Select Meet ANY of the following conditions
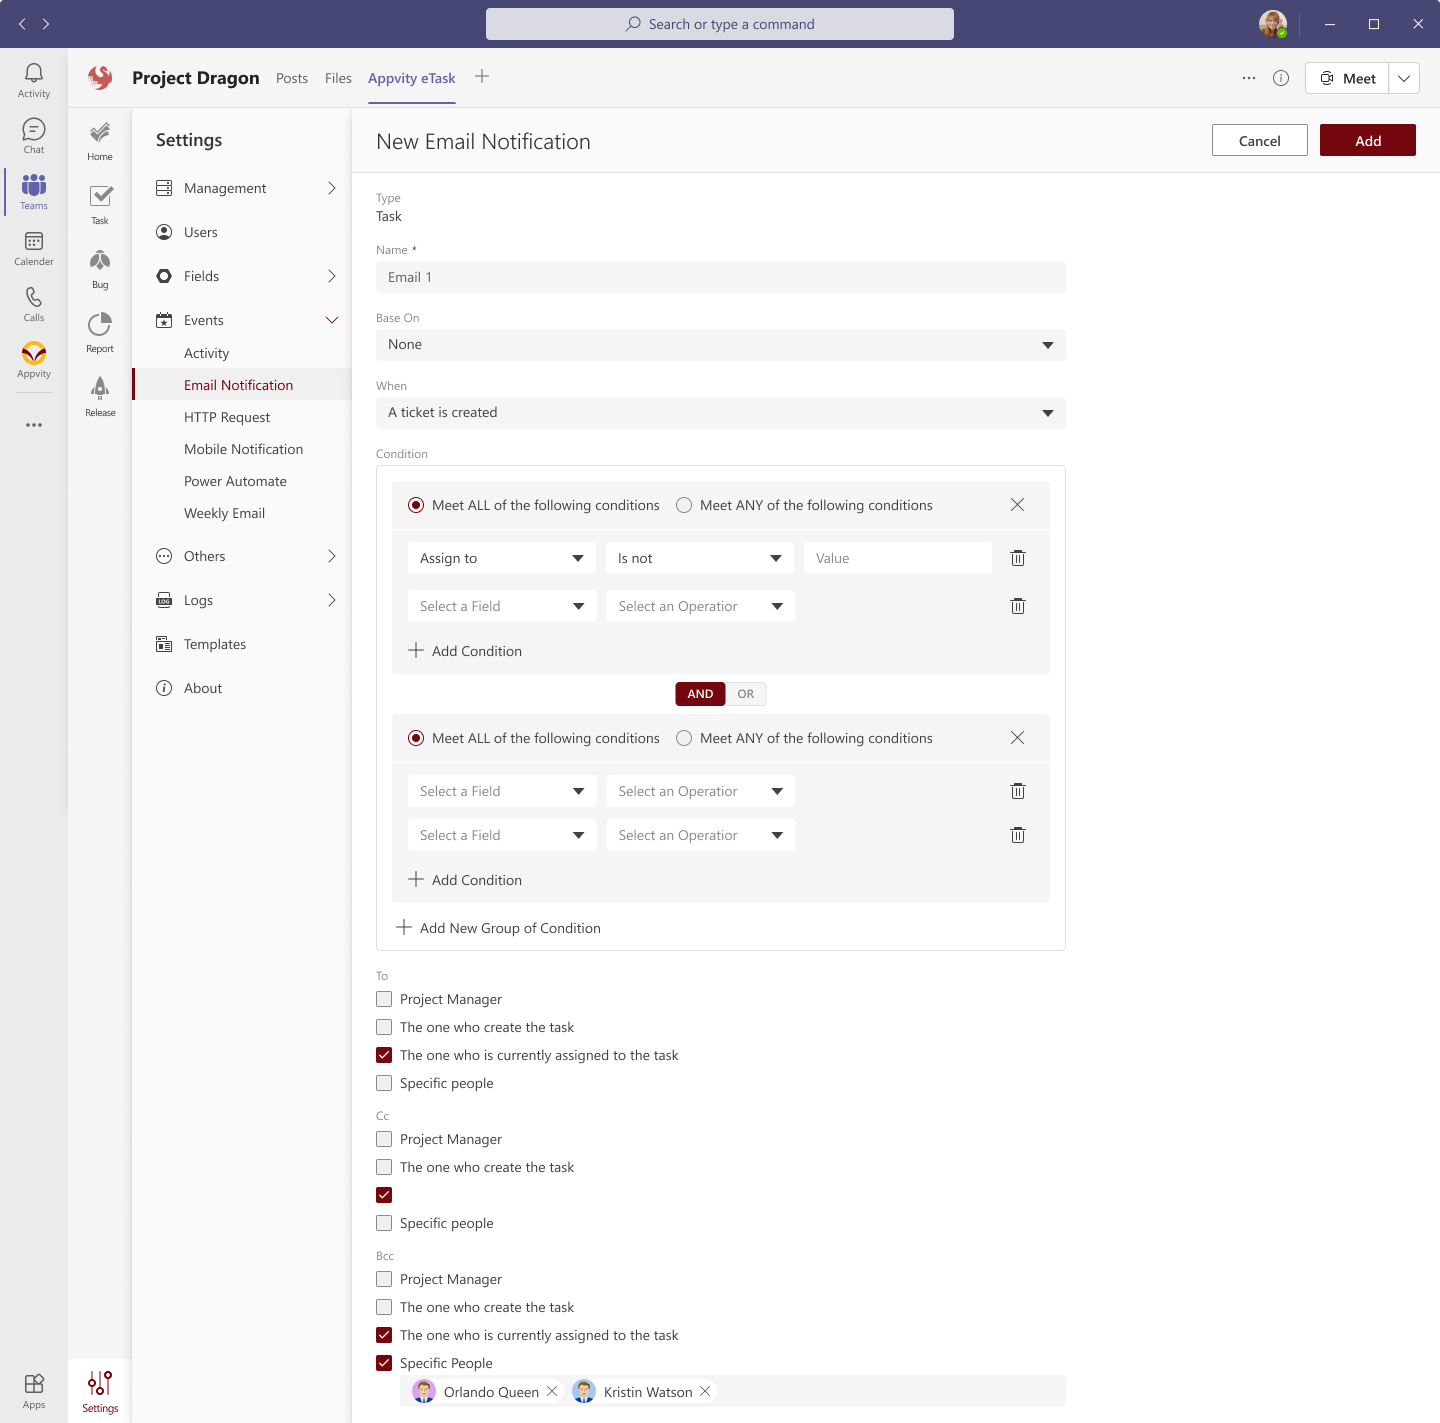The height and width of the screenshot is (1423, 1440). pyautogui.click(x=684, y=505)
